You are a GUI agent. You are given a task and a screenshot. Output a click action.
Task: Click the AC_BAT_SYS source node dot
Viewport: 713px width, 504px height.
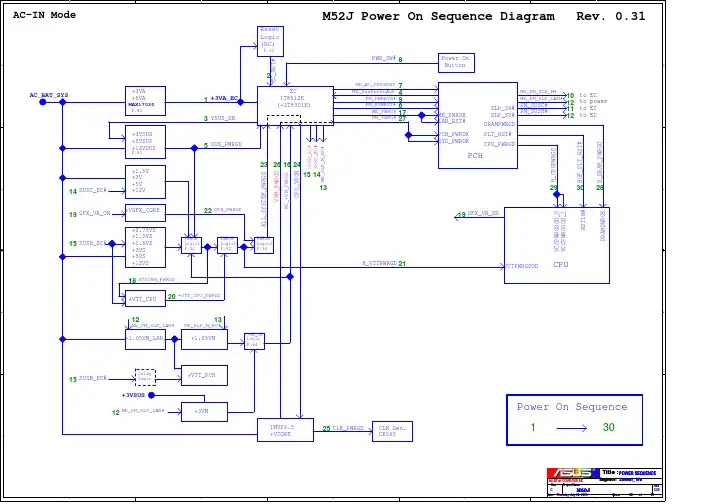coord(43,102)
